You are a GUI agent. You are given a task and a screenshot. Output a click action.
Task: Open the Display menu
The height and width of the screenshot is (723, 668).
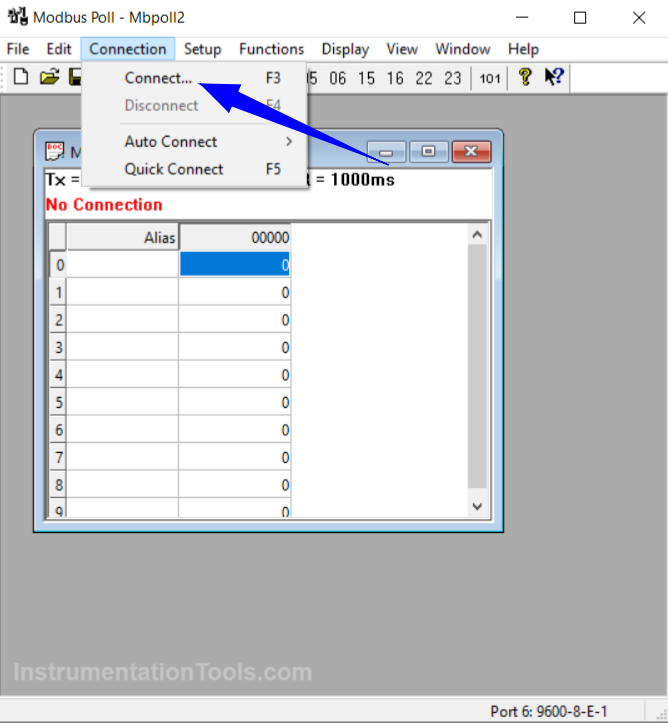345,49
